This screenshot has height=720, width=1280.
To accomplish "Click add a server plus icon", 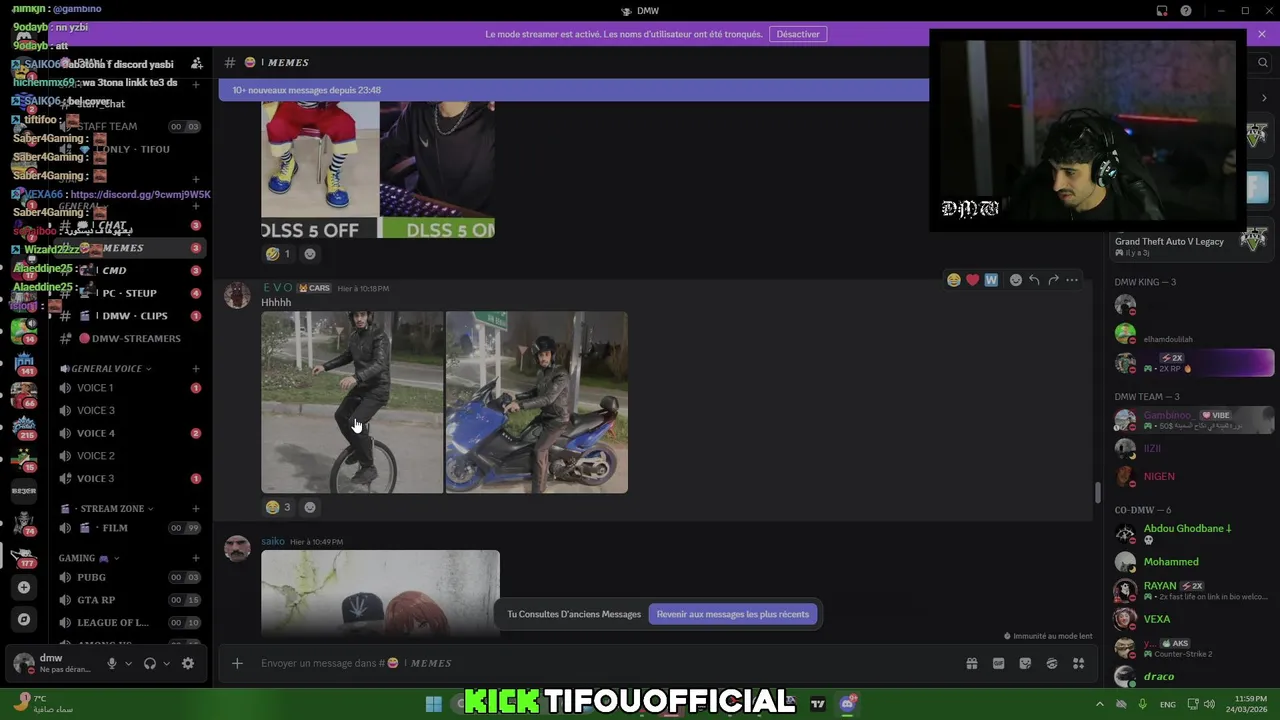I will point(24,587).
